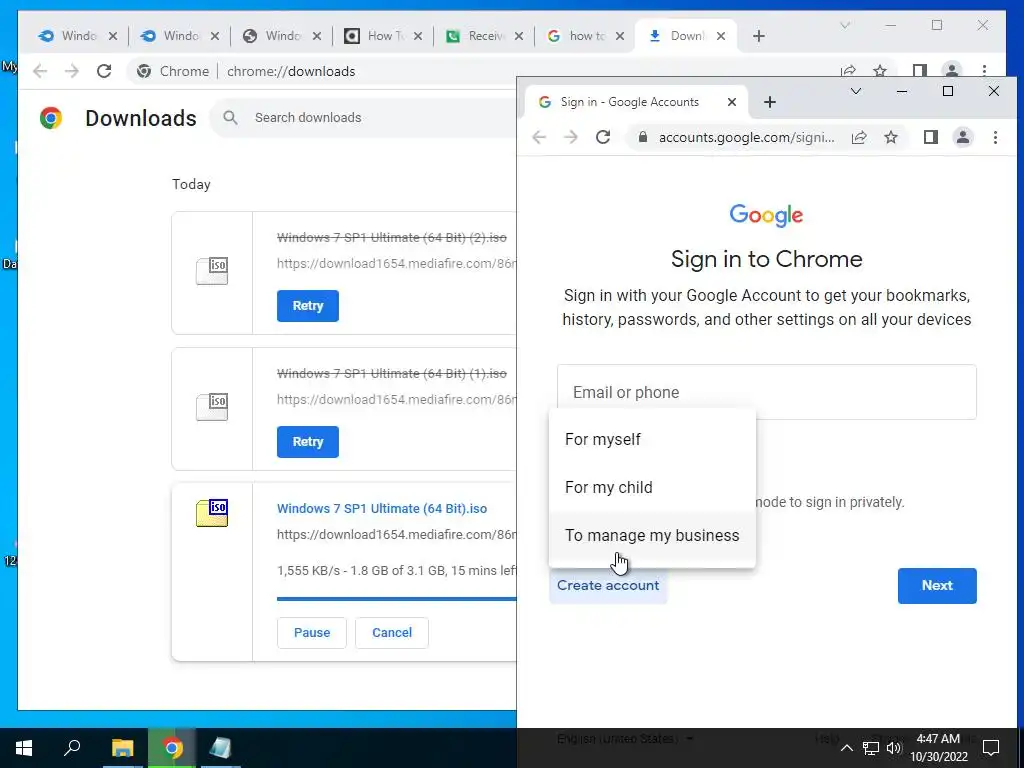Click the iso file icon of active download
The image size is (1024, 768).
pyautogui.click(x=212, y=513)
